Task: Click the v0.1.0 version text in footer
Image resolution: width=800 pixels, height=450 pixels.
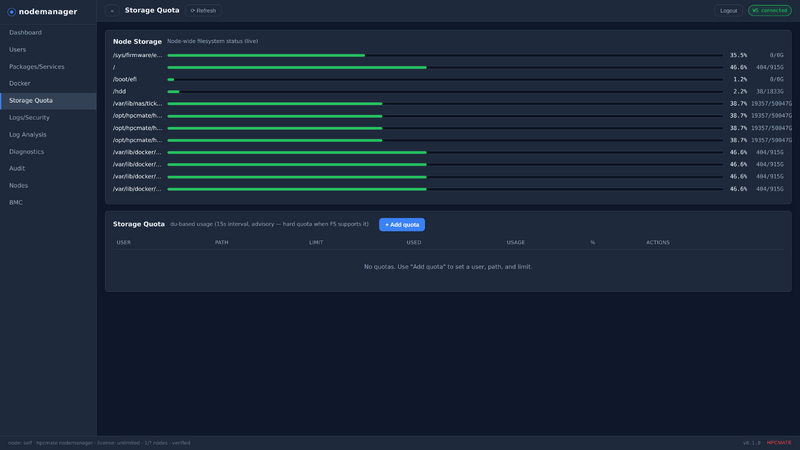Action: point(752,443)
